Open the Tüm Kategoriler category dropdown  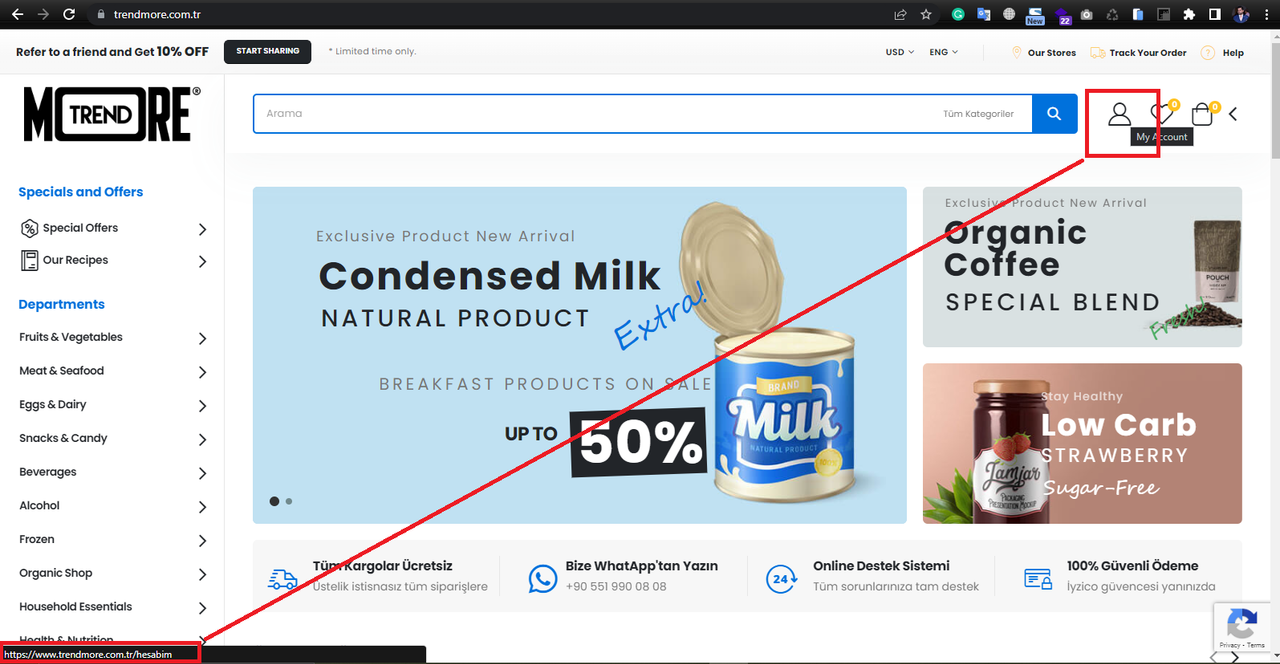[x=979, y=114]
